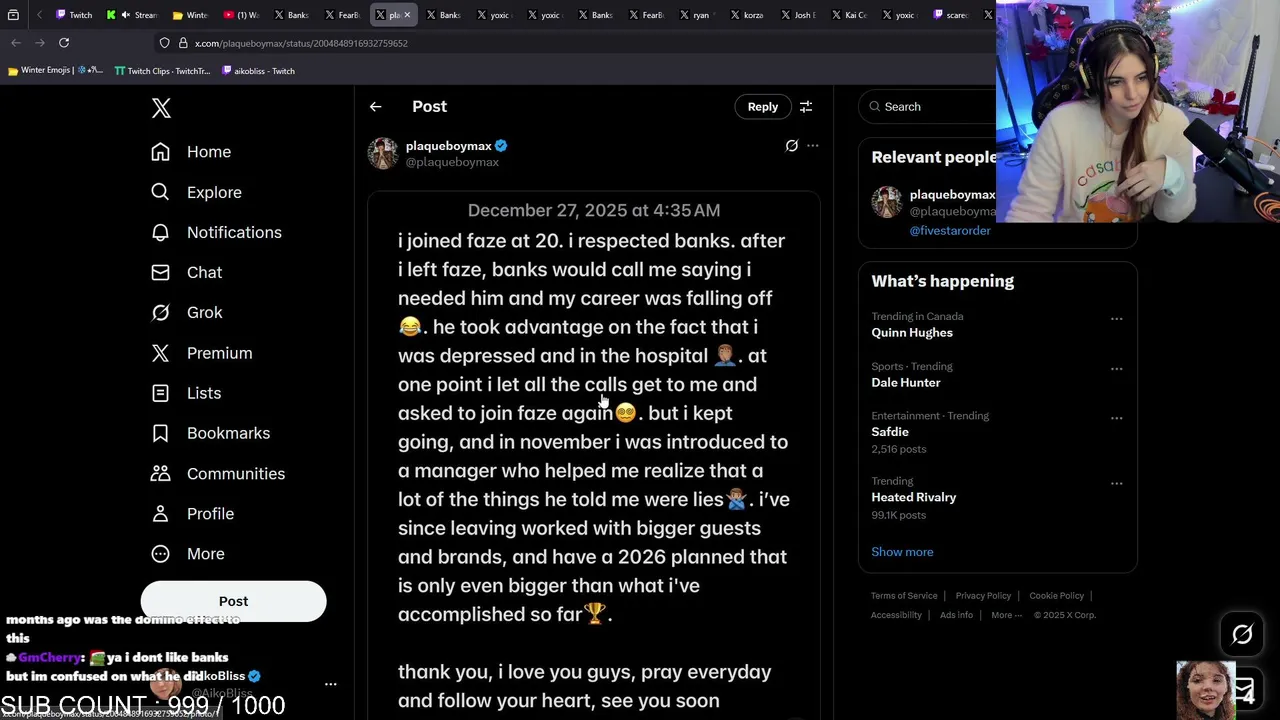Image resolution: width=1280 pixels, height=720 pixels.
Task: Reload the page in the browser
Action: (x=64, y=43)
